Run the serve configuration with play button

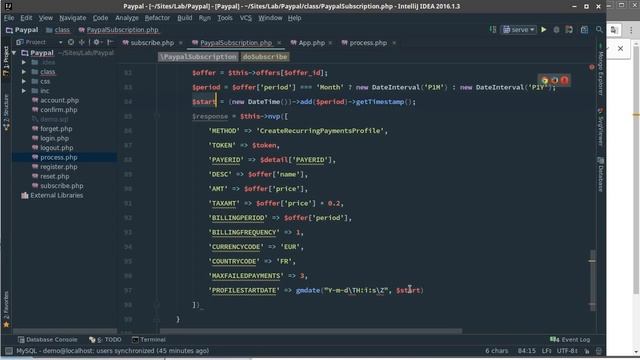coord(544,30)
